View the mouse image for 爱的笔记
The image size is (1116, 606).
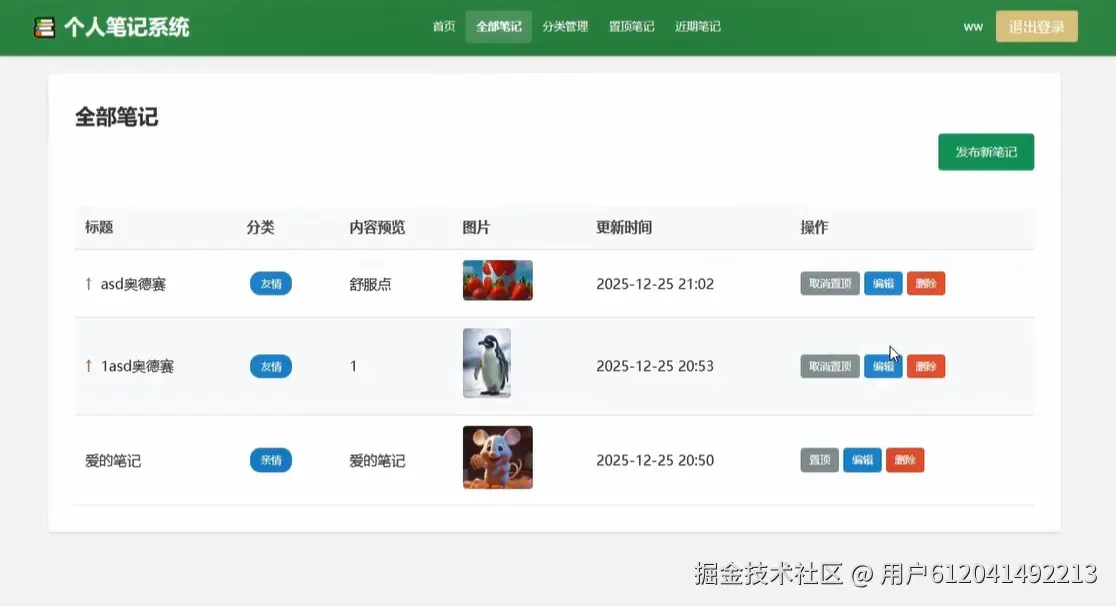496,458
